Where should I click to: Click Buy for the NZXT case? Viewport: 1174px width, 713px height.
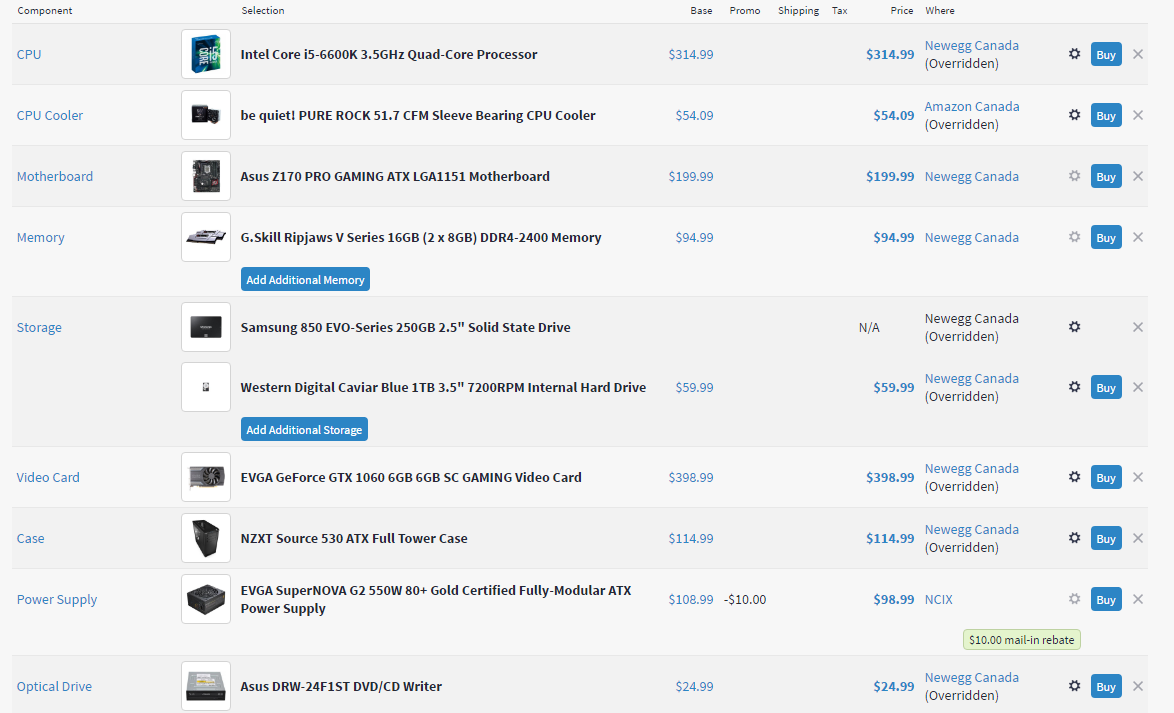tap(1106, 538)
